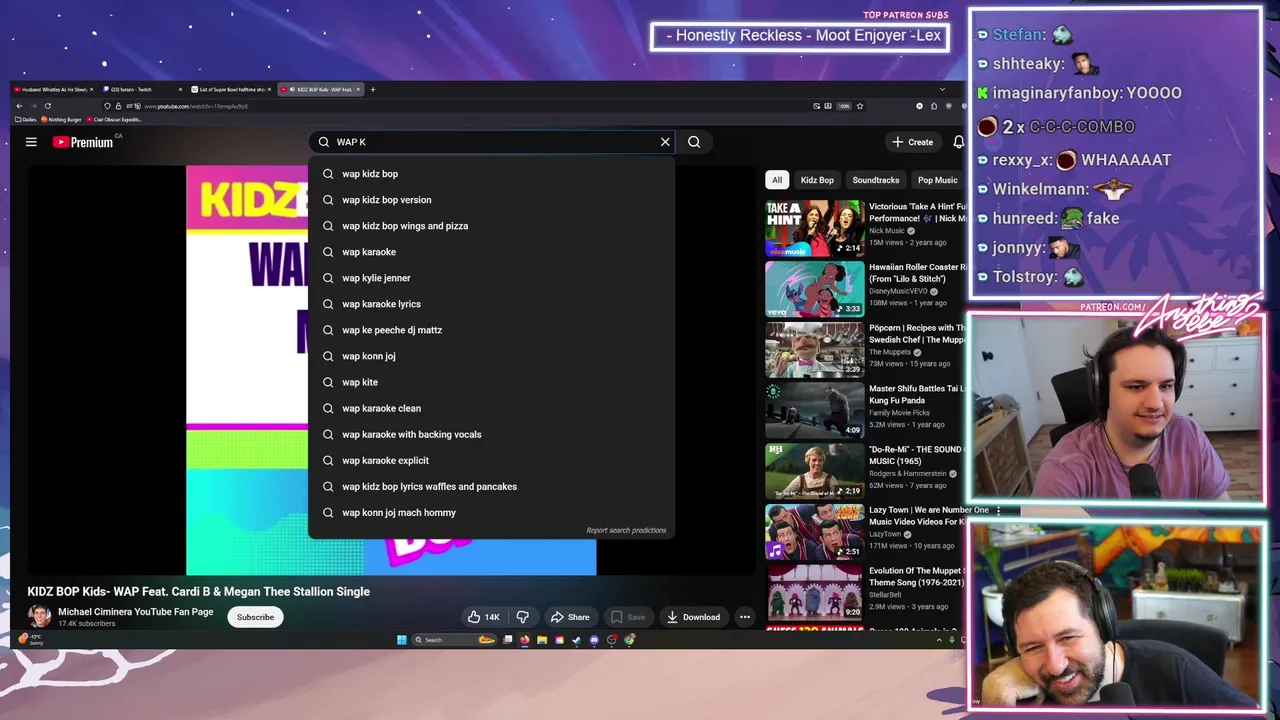Screen dimensions: 1280x720
Task: Open YouTube notifications bell
Action: click(x=958, y=142)
